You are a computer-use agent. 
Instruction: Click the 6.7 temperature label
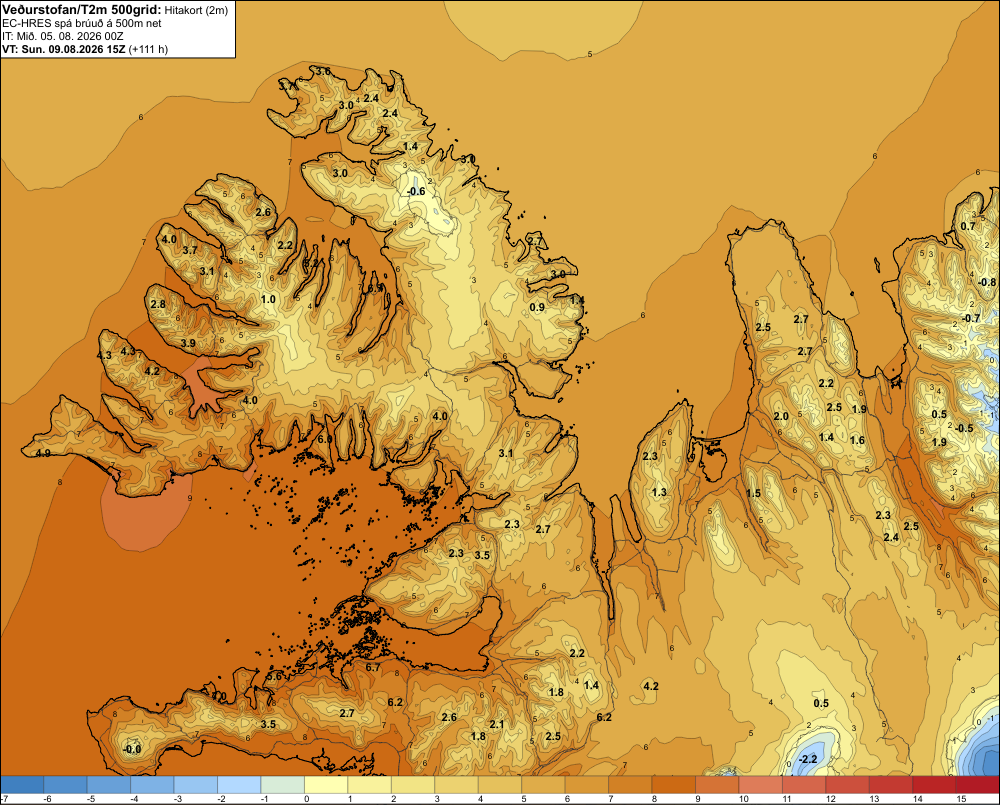click(372, 667)
